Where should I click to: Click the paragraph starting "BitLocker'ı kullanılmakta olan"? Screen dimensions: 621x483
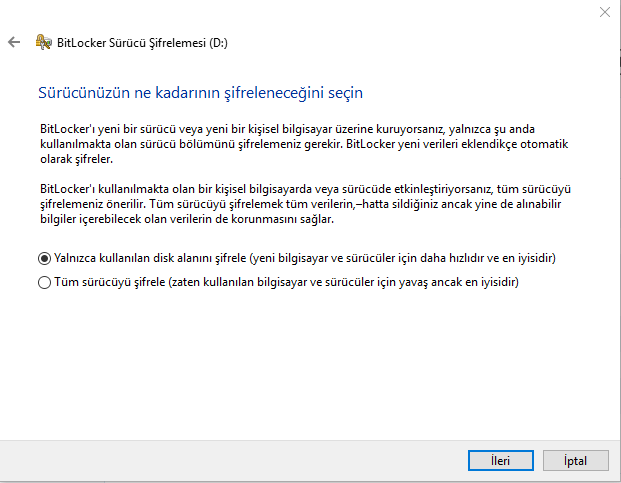[x=305, y=204]
